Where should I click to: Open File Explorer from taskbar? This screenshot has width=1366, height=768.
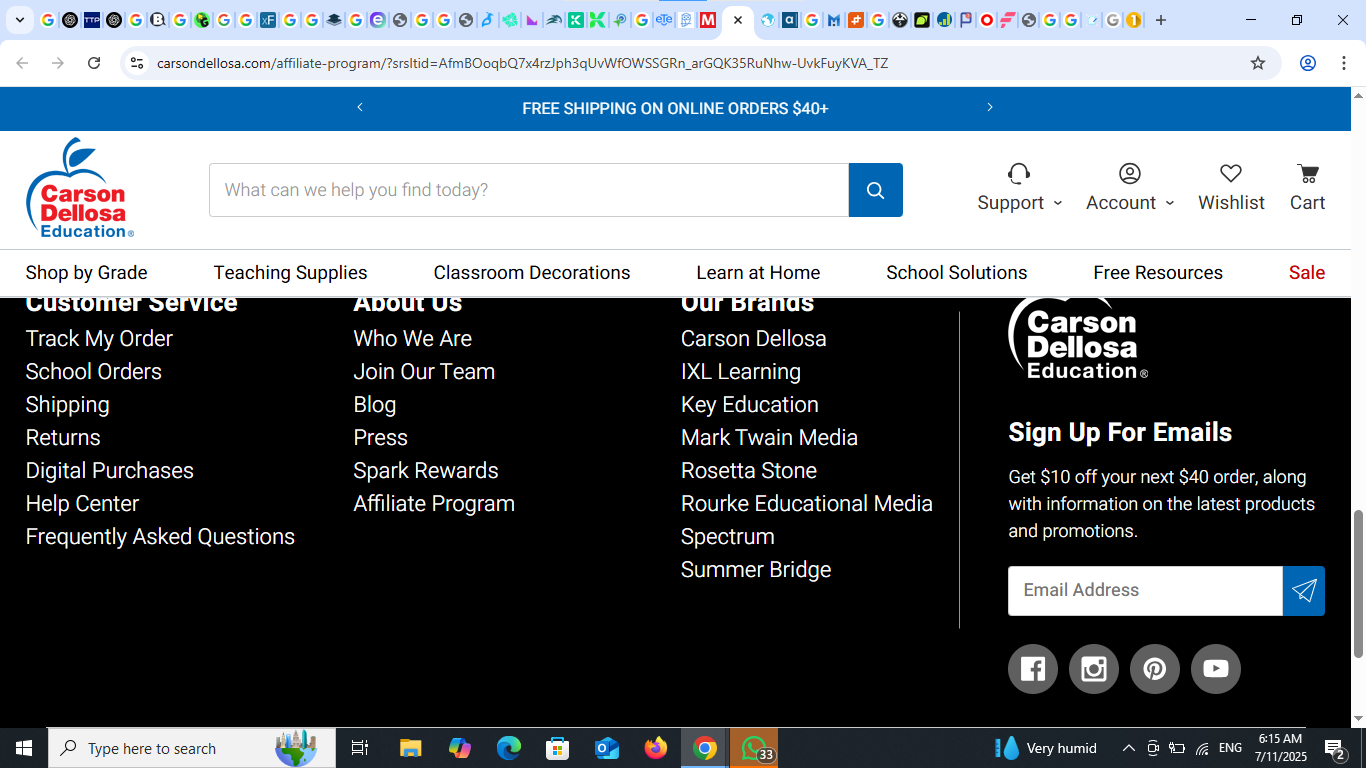click(x=410, y=748)
